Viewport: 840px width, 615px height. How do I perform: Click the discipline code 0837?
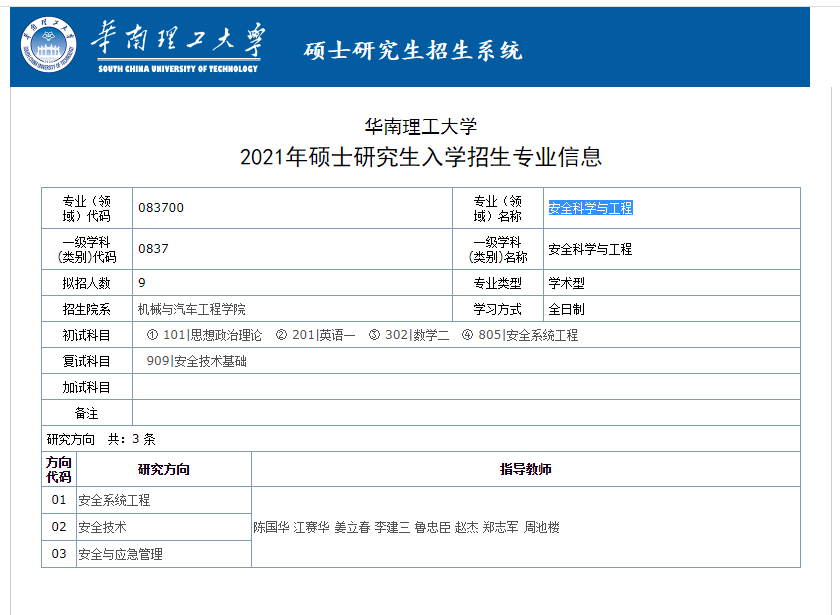[153, 249]
